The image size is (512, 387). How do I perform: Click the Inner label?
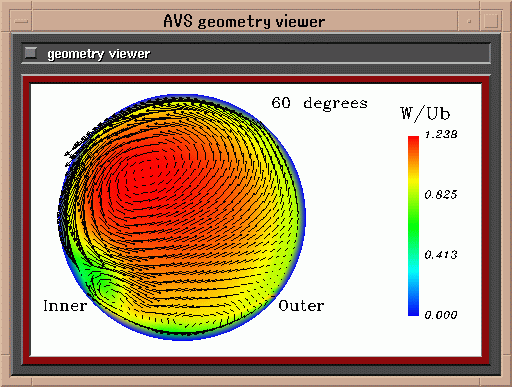[x=65, y=306]
